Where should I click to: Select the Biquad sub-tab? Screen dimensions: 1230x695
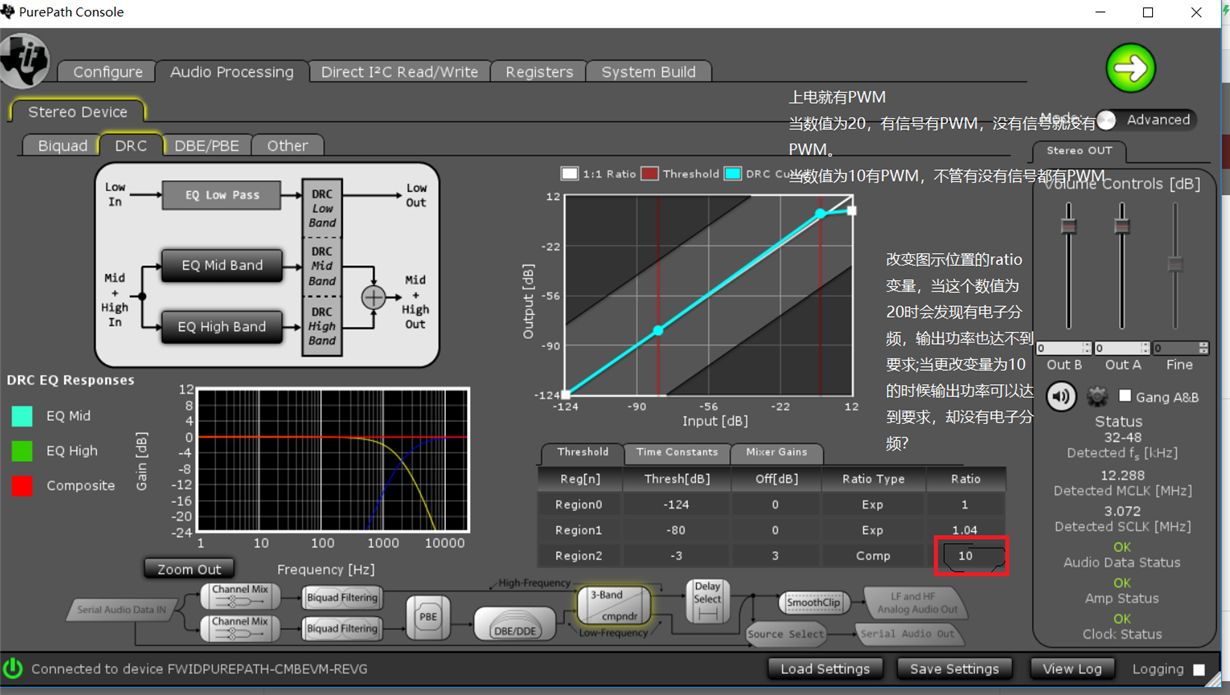coord(62,146)
